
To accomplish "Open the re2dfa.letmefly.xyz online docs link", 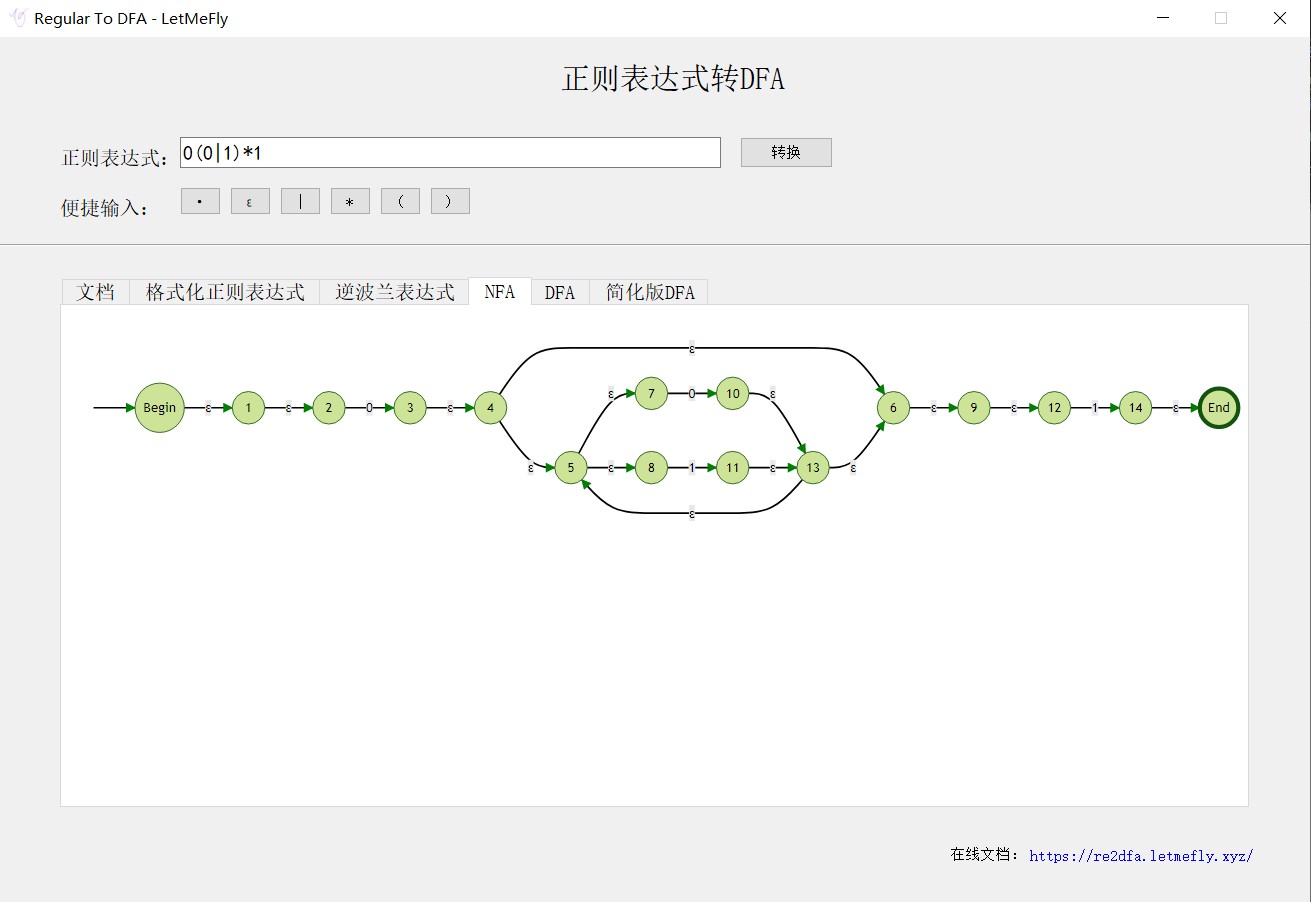I will pyautogui.click(x=1141, y=856).
